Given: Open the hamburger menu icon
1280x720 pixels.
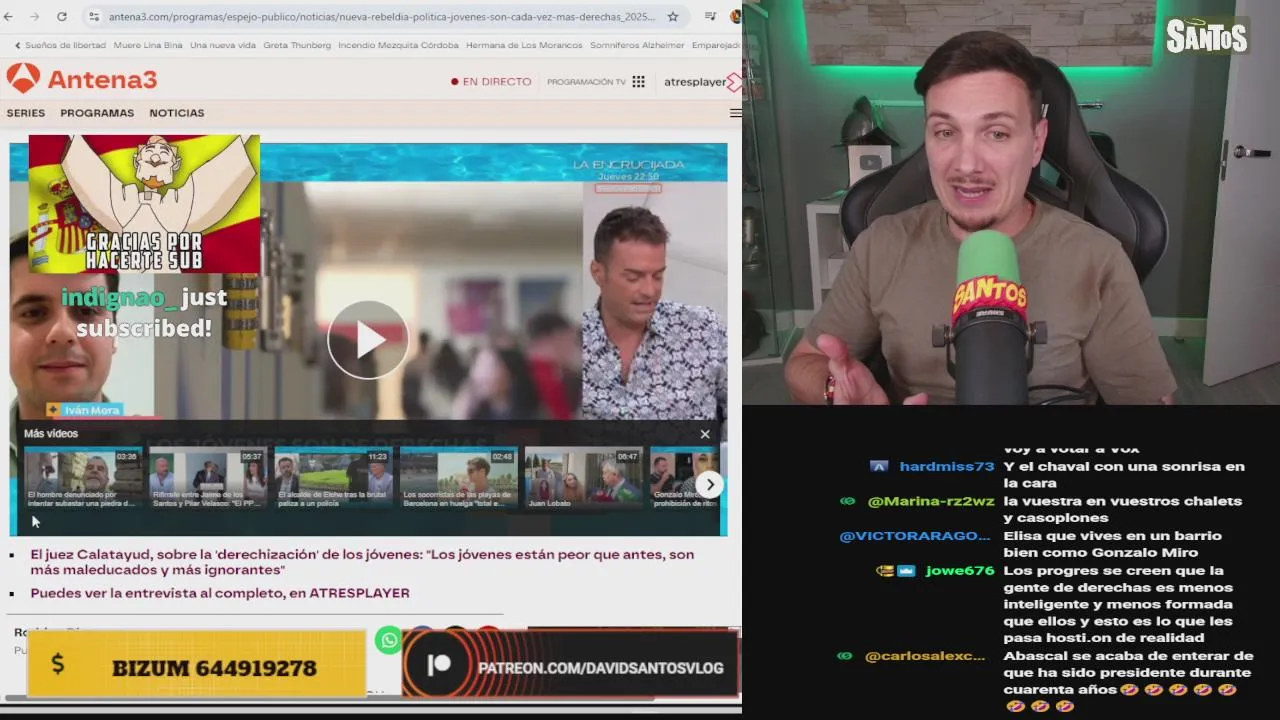Looking at the screenshot, I should click(x=736, y=113).
